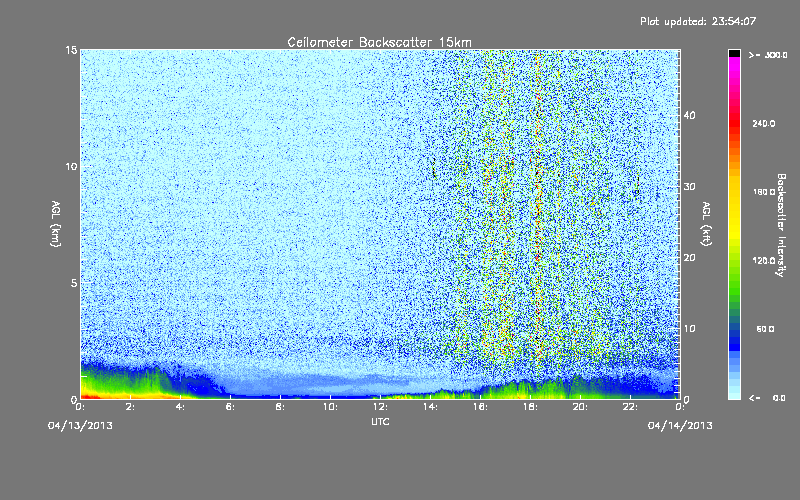
Task: Click the "15" tick on the km axis
Action: pos(71,50)
